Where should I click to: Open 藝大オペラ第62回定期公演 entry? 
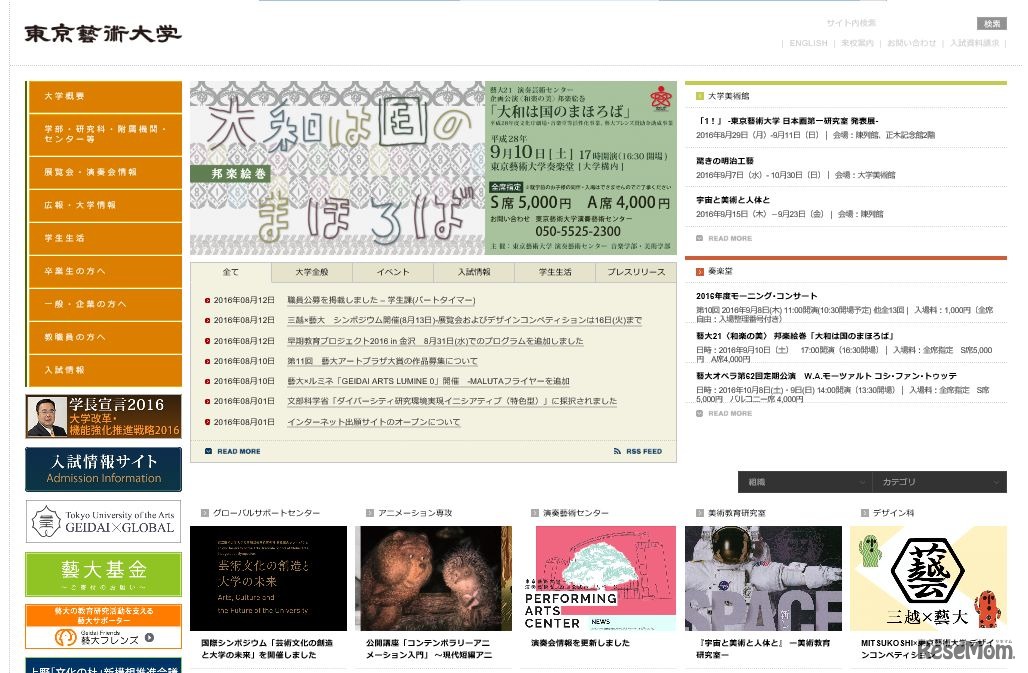coord(826,376)
